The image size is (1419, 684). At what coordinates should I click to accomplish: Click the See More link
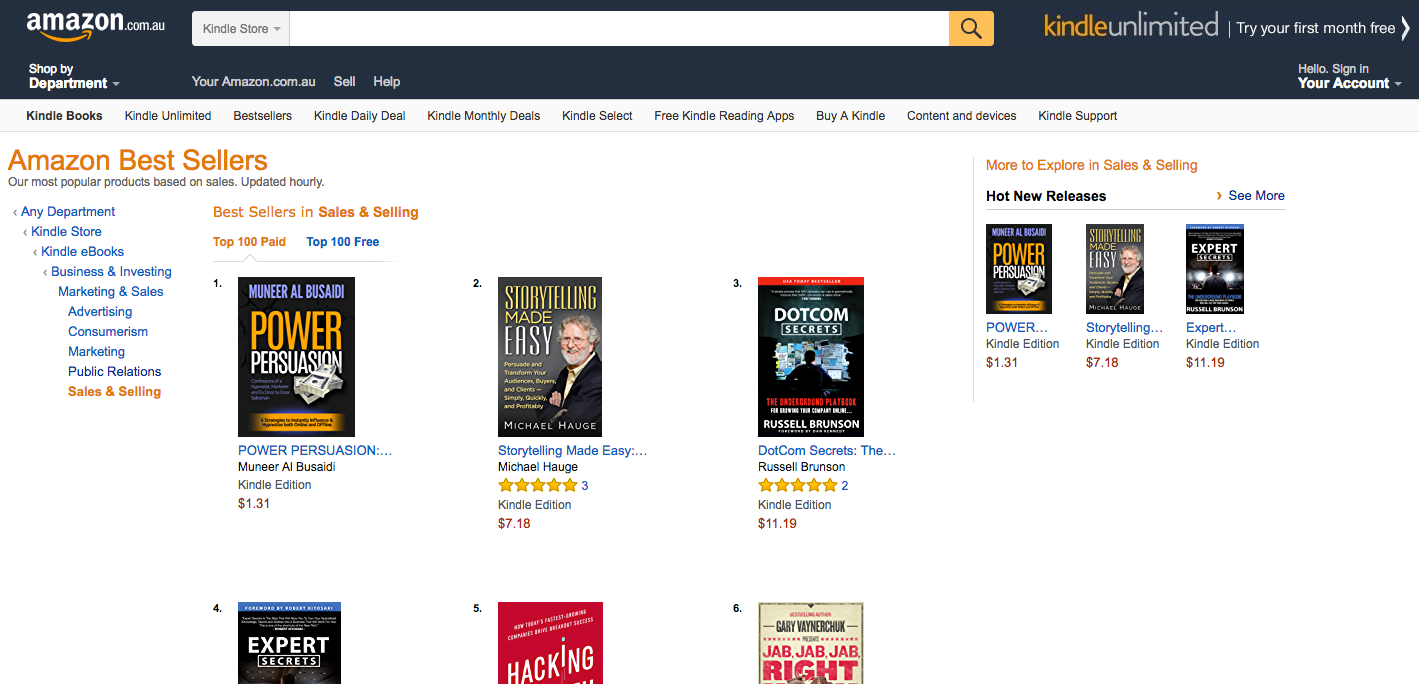pyautogui.click(x=1256, y=196)
